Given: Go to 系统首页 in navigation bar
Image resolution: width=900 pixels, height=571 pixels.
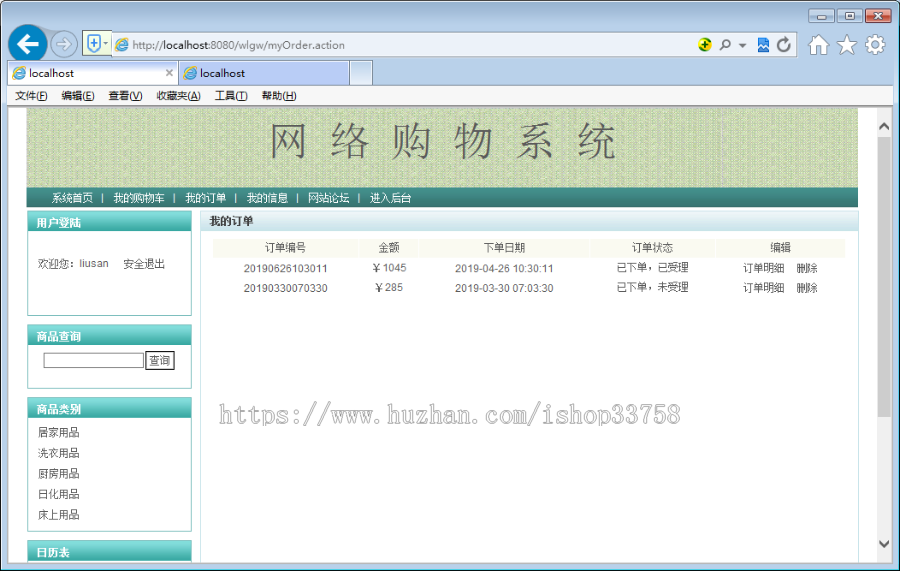Looking at the screenshot, I should coord(72,198).
